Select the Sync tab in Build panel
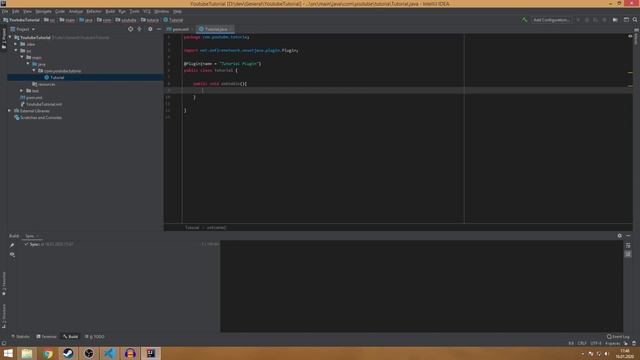The image size is (640, 360). (x=32, y=236)
